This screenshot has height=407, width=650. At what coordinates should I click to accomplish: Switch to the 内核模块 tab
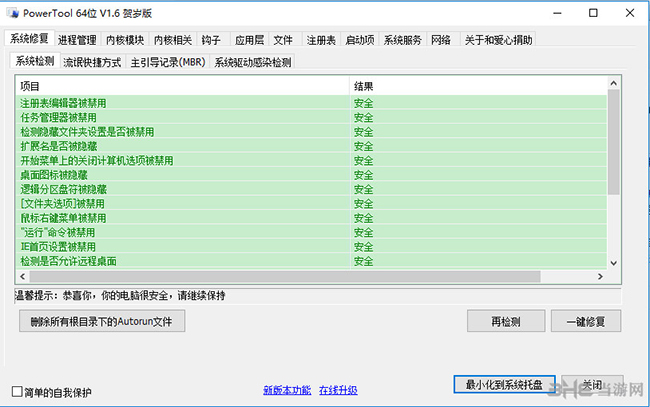point(125,40)
